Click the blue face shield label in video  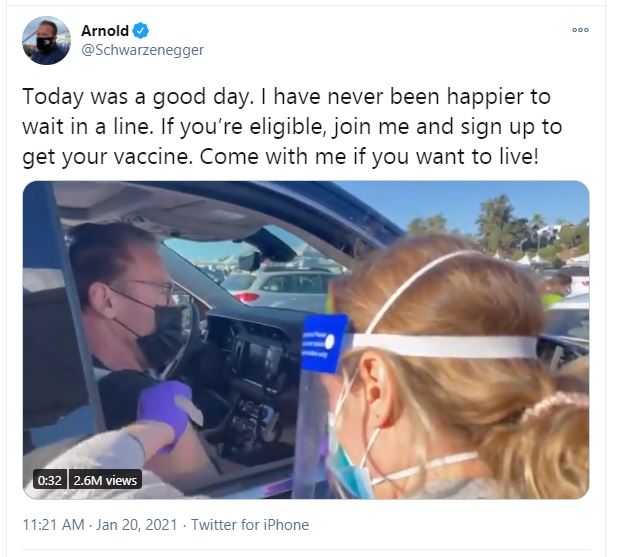point(324,342)
